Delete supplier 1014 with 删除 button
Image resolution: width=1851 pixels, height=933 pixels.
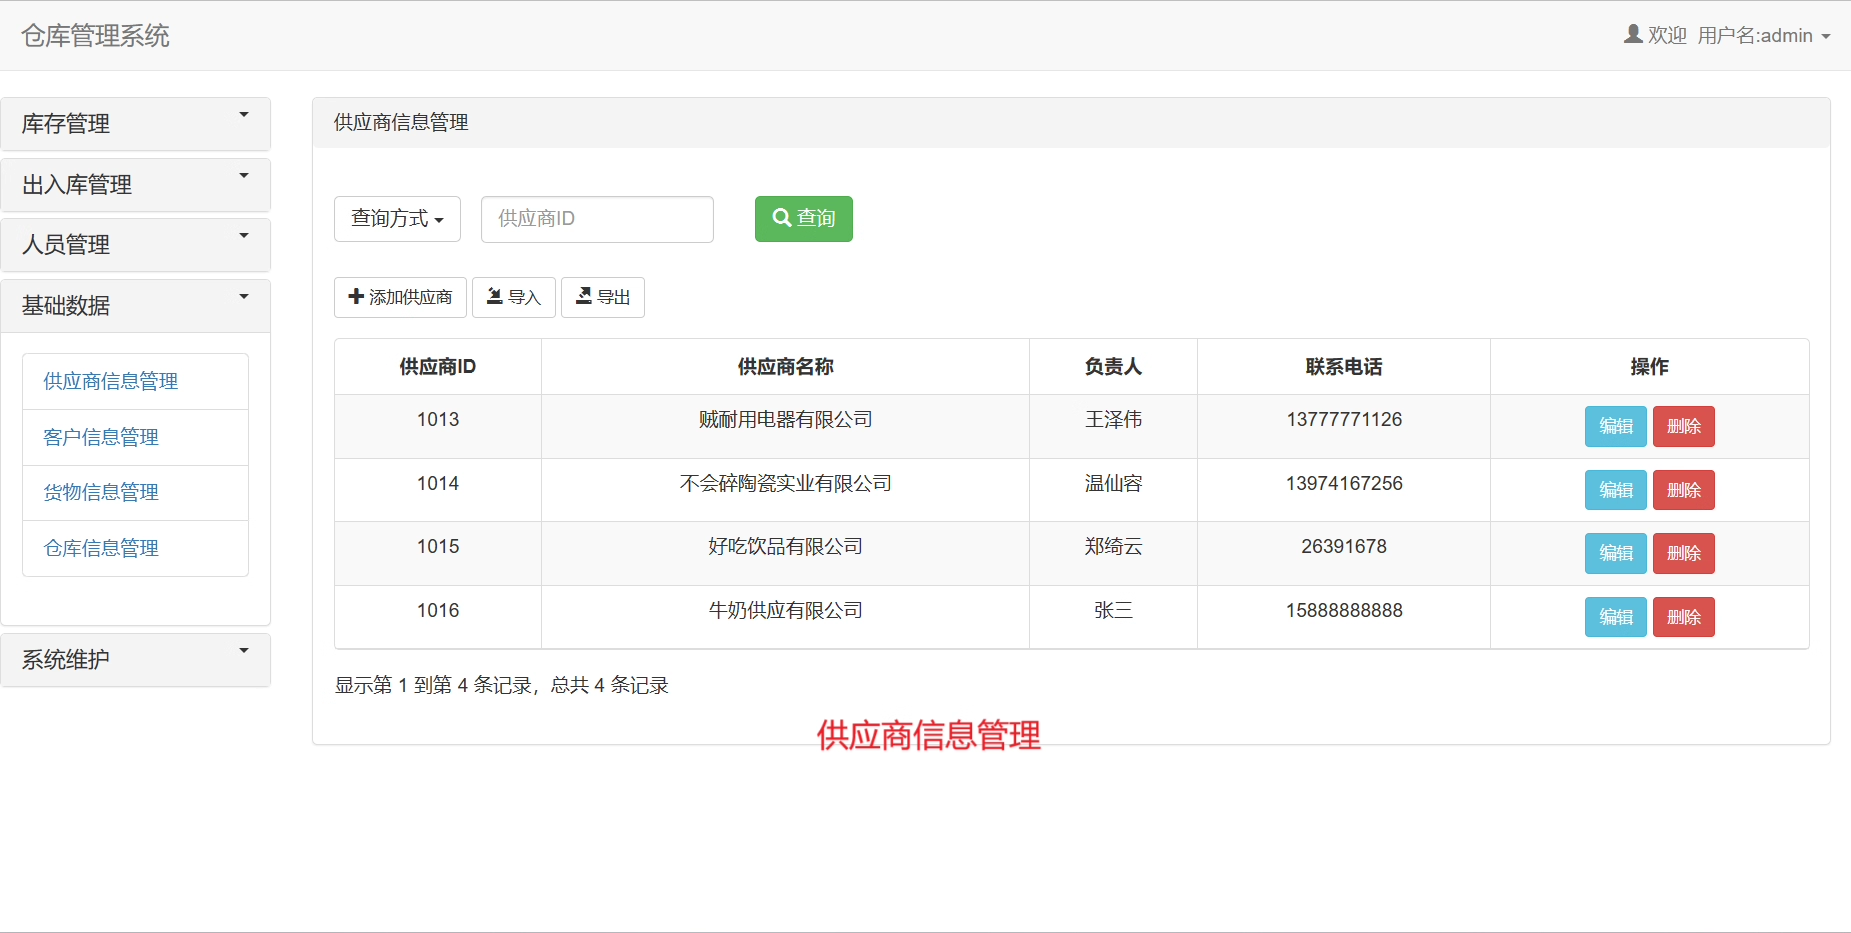point(1684,490)
